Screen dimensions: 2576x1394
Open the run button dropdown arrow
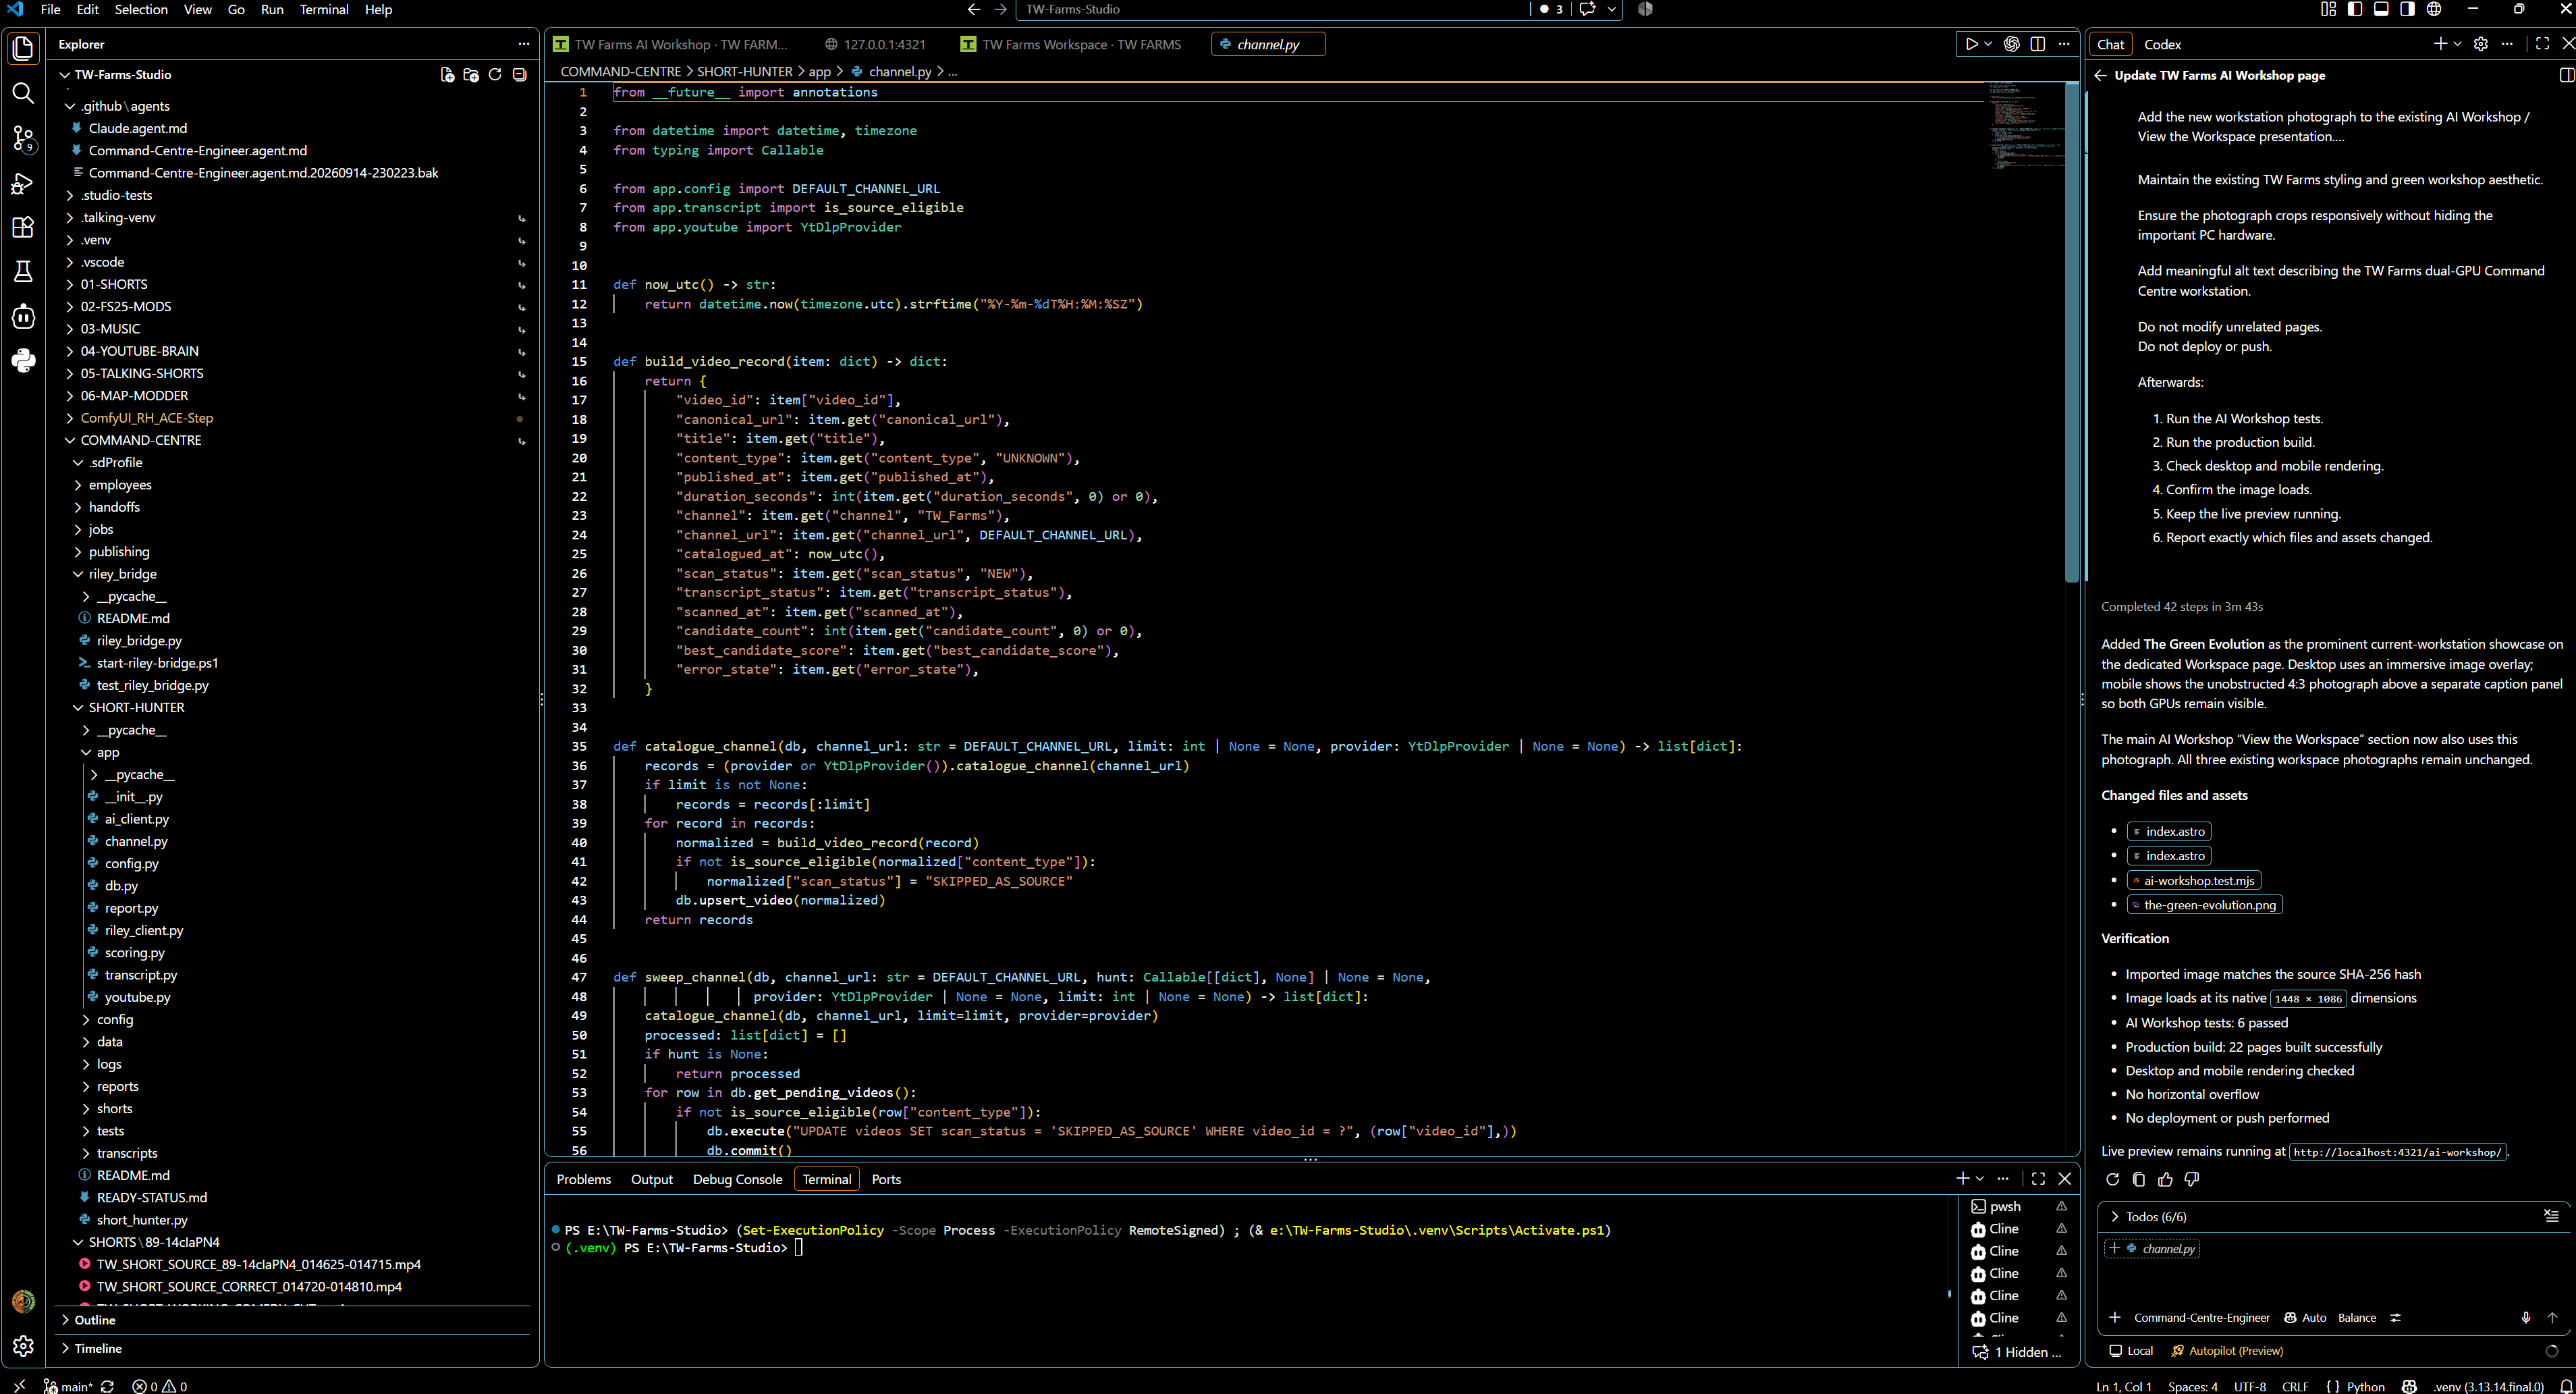pyautogui.click(x=1988, y=44)
